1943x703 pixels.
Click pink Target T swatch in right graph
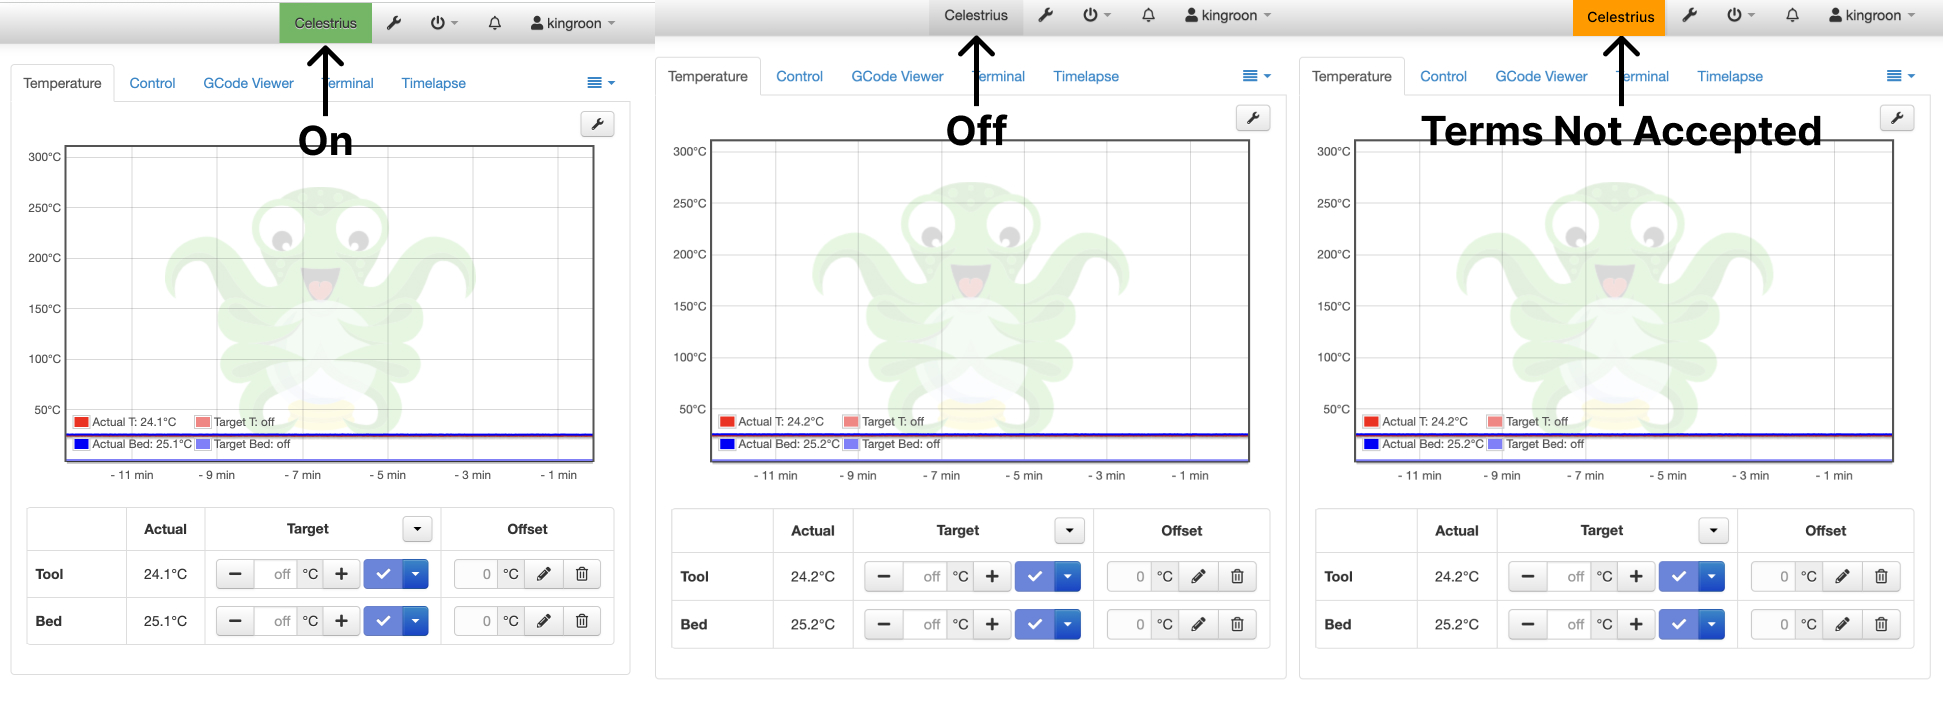[x=1495, y=422]
